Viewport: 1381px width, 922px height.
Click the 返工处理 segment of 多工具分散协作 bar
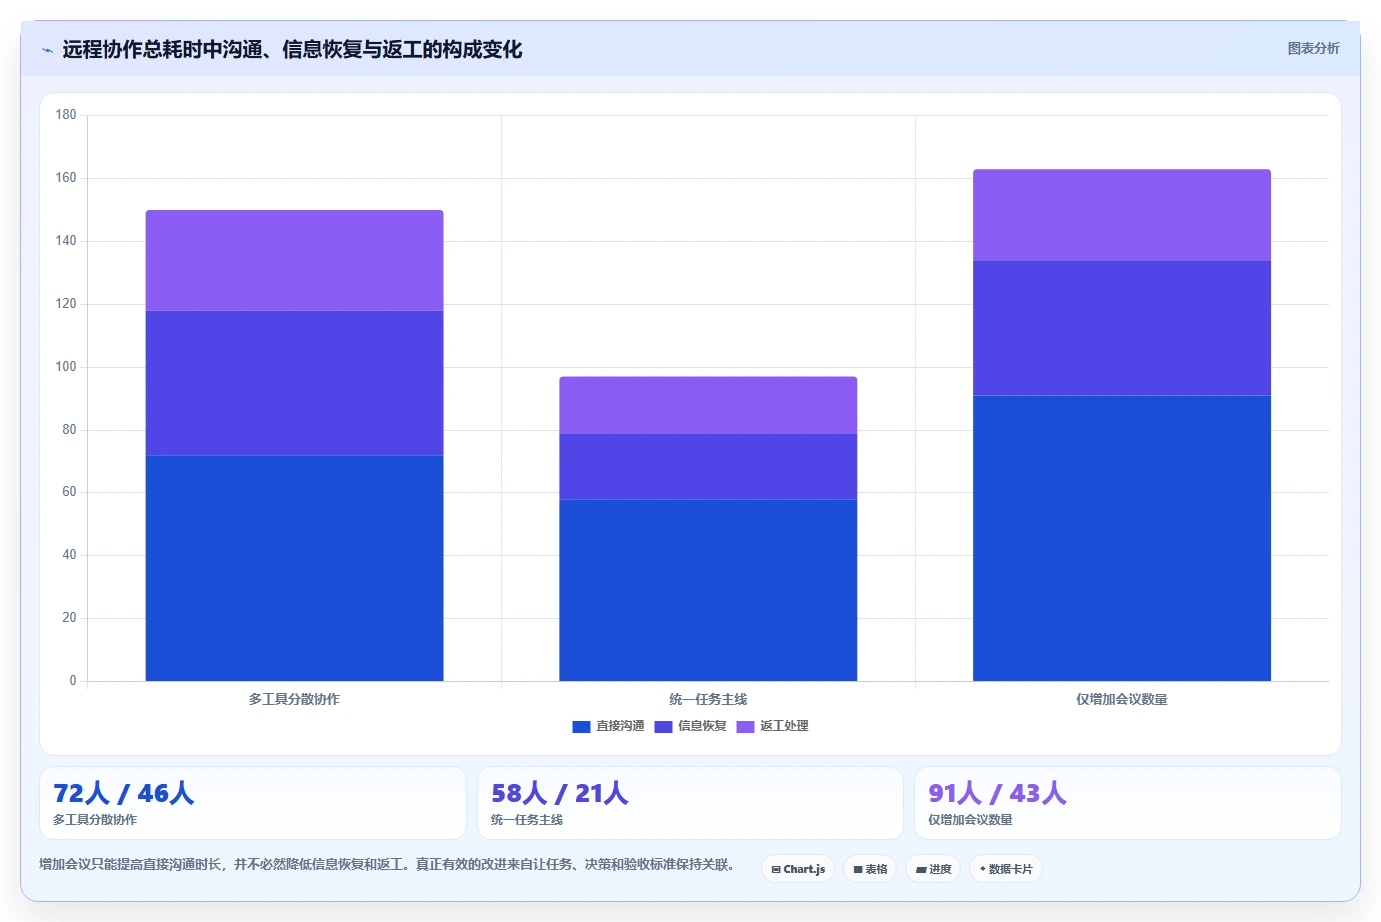294,260
